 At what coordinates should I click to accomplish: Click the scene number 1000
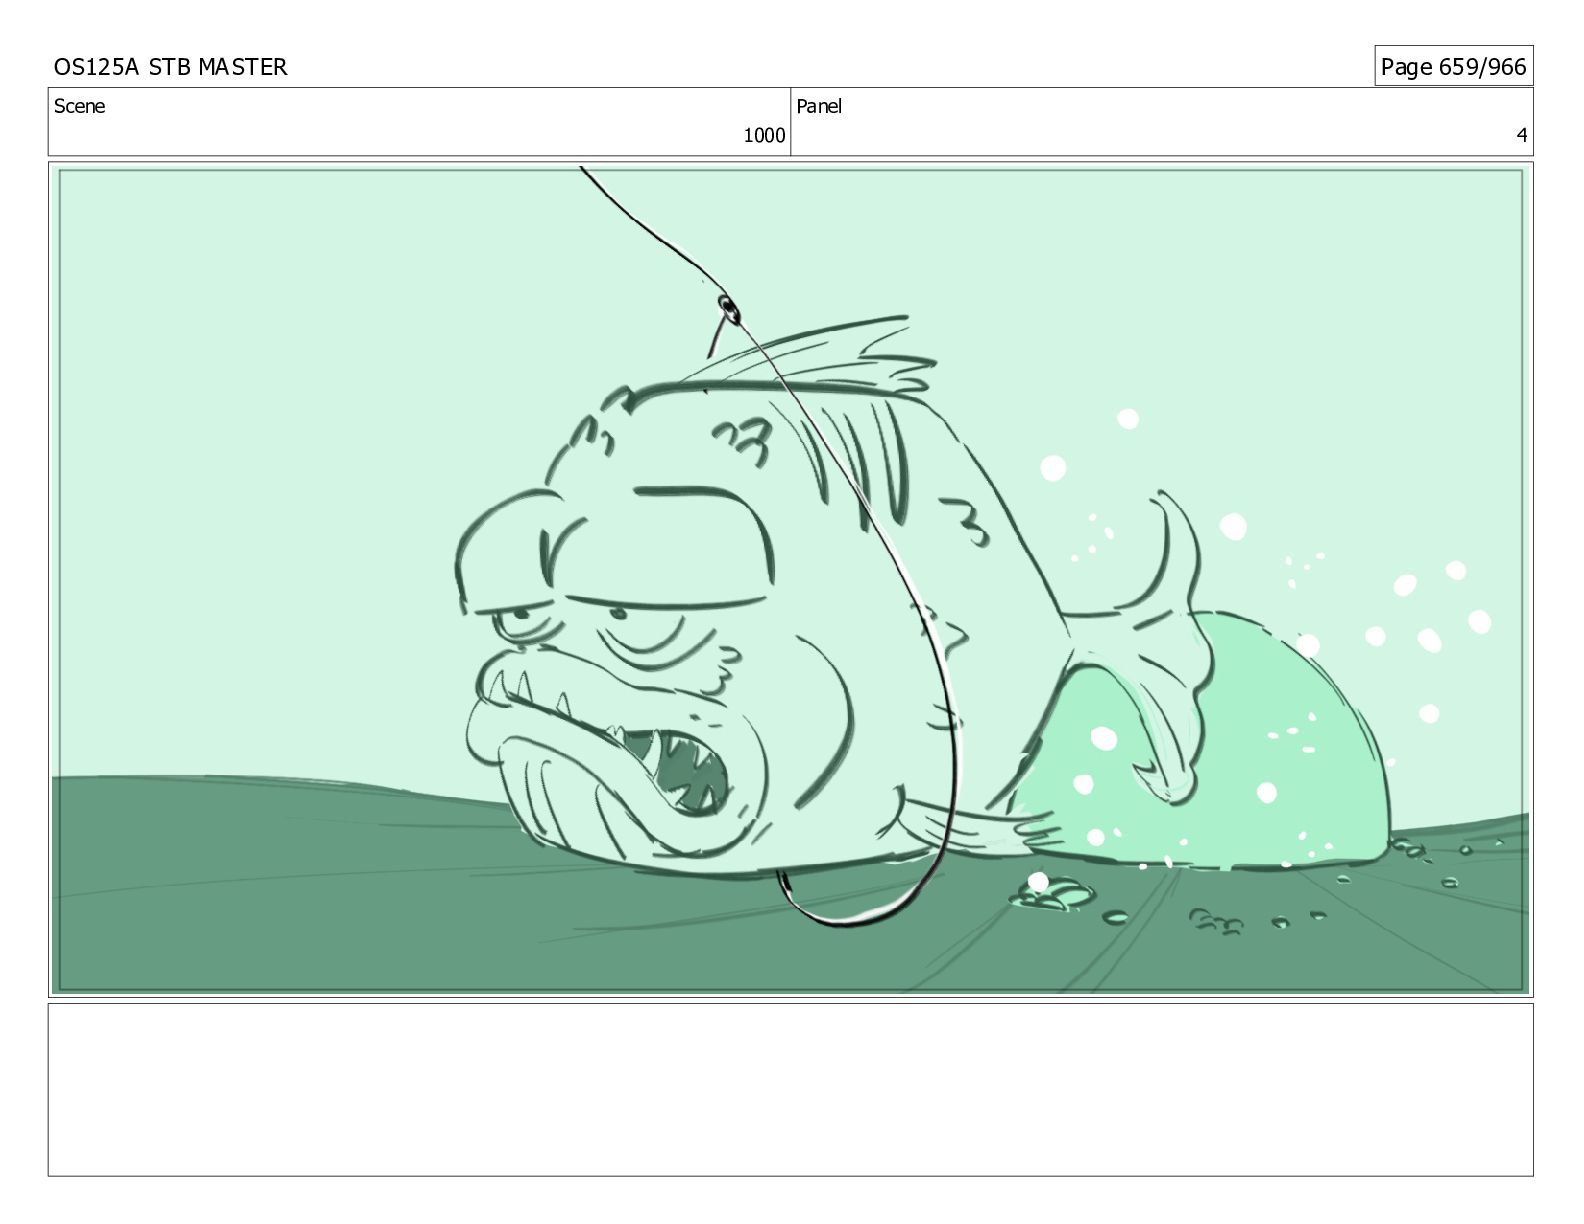pos(764,135)
